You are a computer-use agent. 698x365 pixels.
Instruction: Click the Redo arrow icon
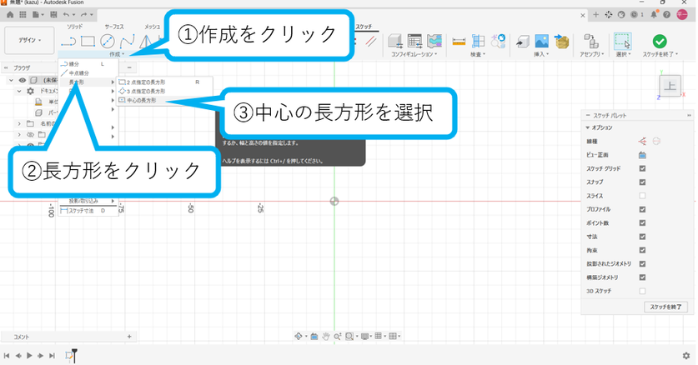(84, 15)
